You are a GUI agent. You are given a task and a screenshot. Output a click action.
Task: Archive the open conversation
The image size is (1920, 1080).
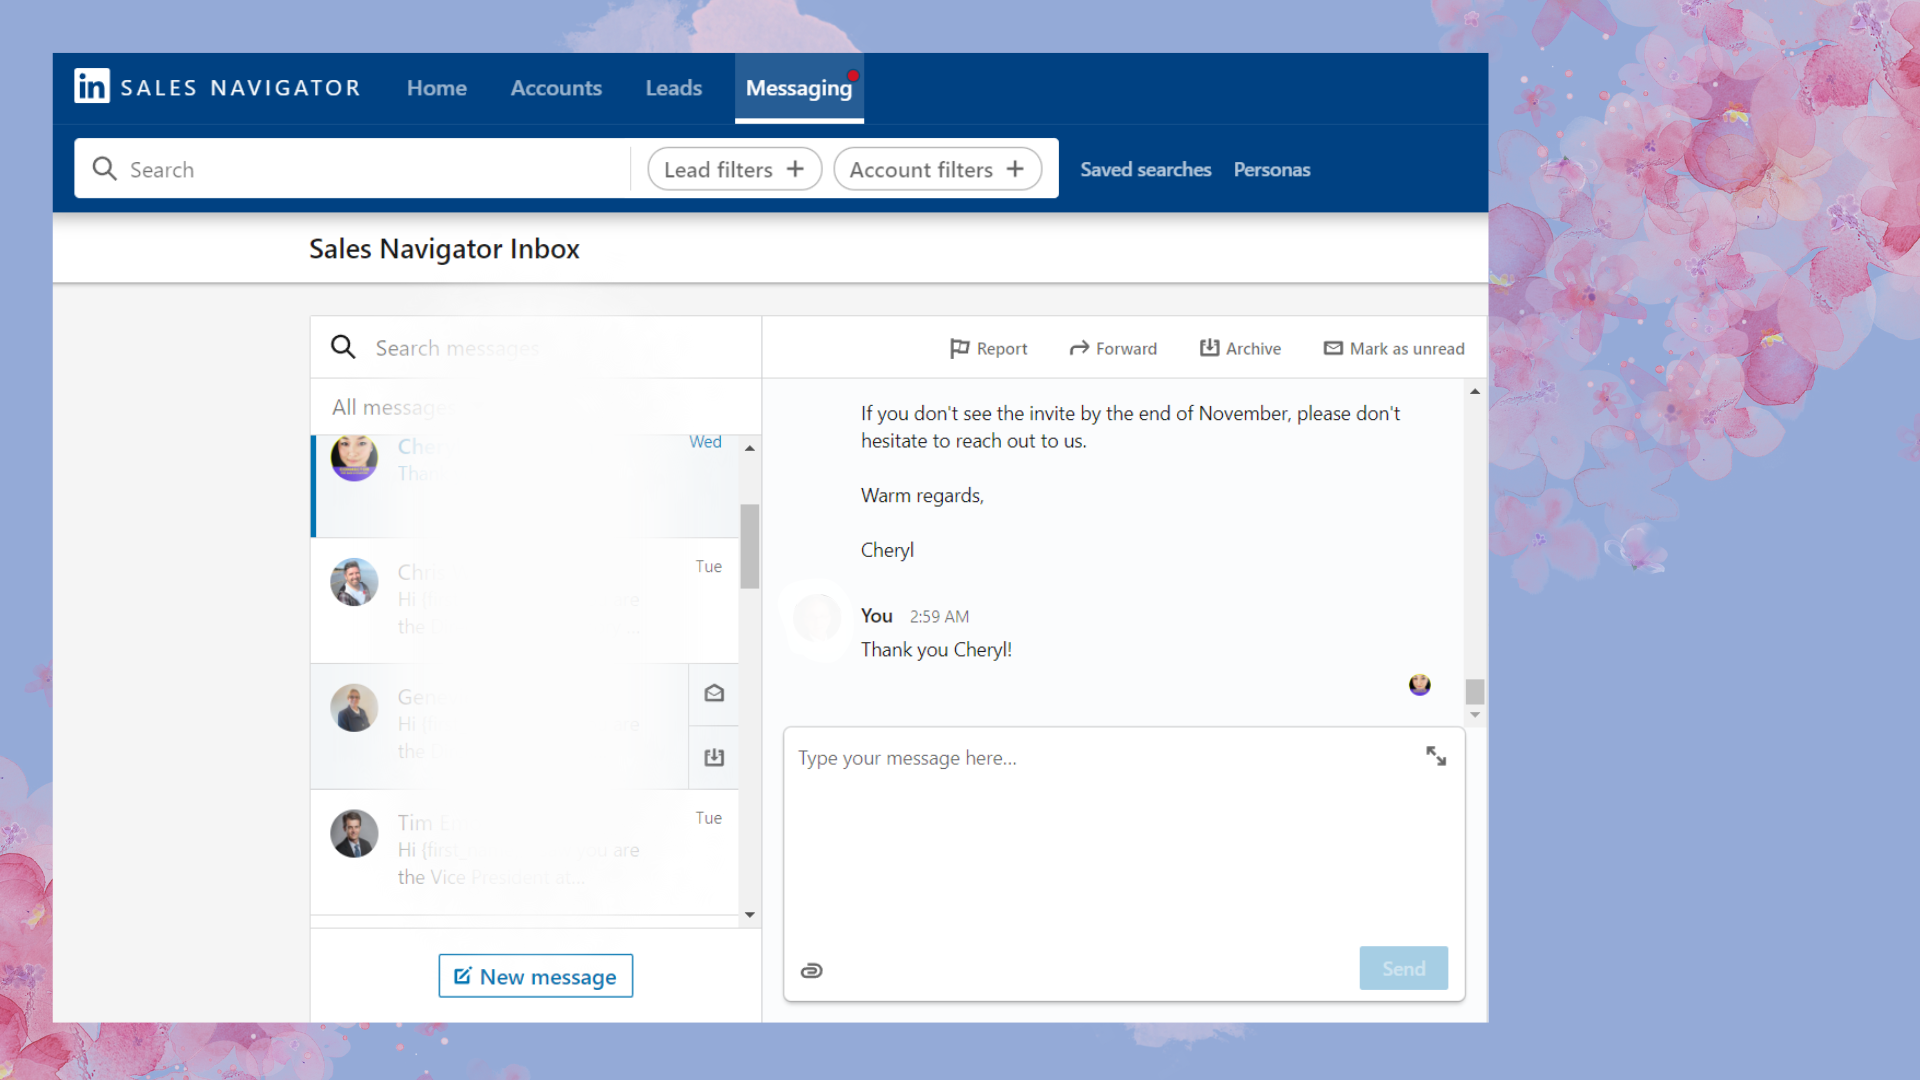tap(1240, 348)
